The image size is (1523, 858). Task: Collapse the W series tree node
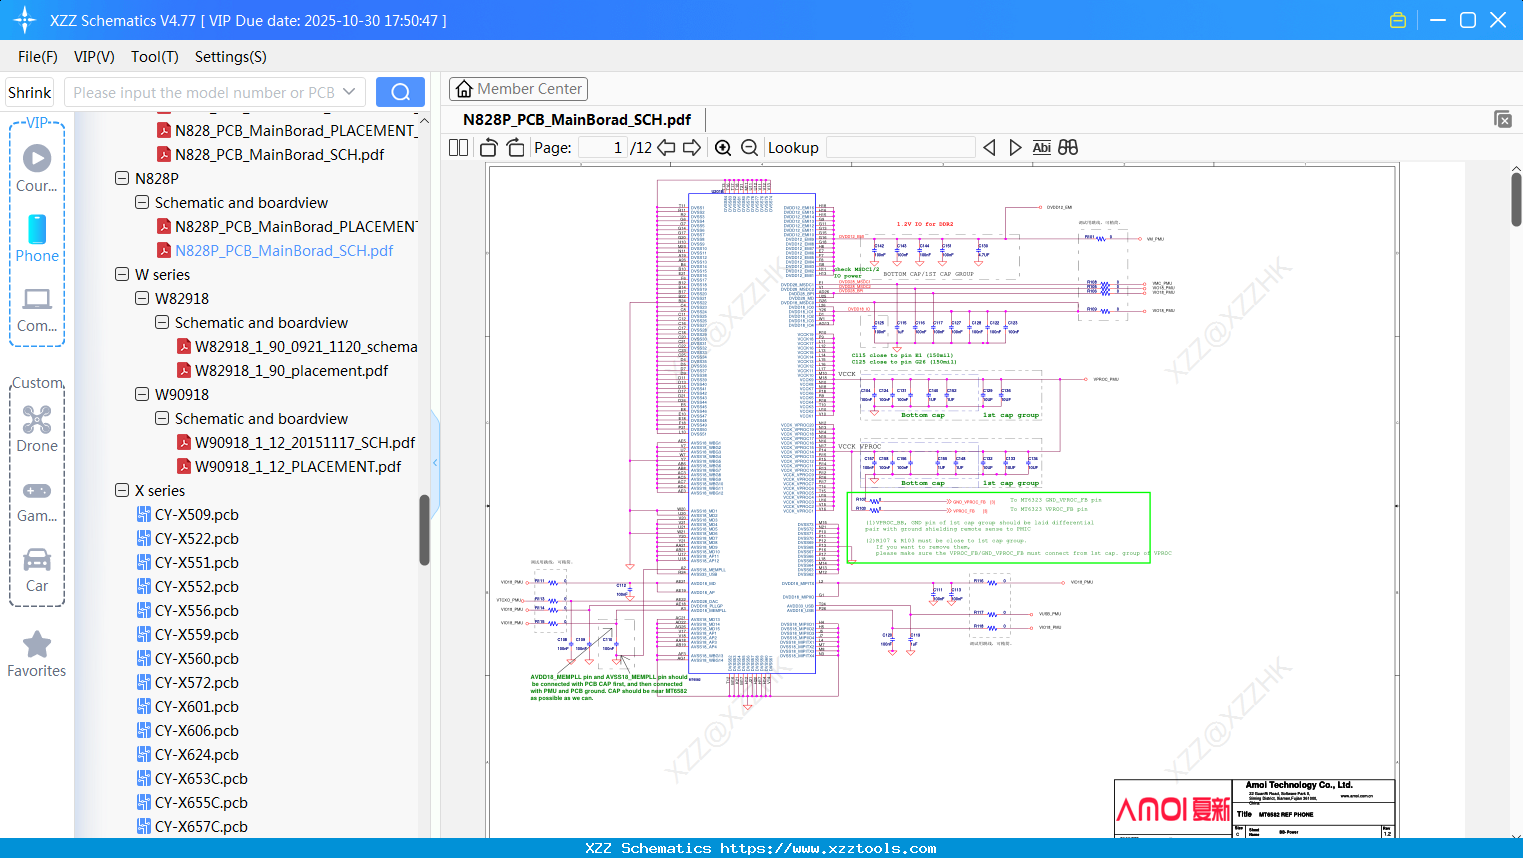pyautogui.click(x=122, y=274)
